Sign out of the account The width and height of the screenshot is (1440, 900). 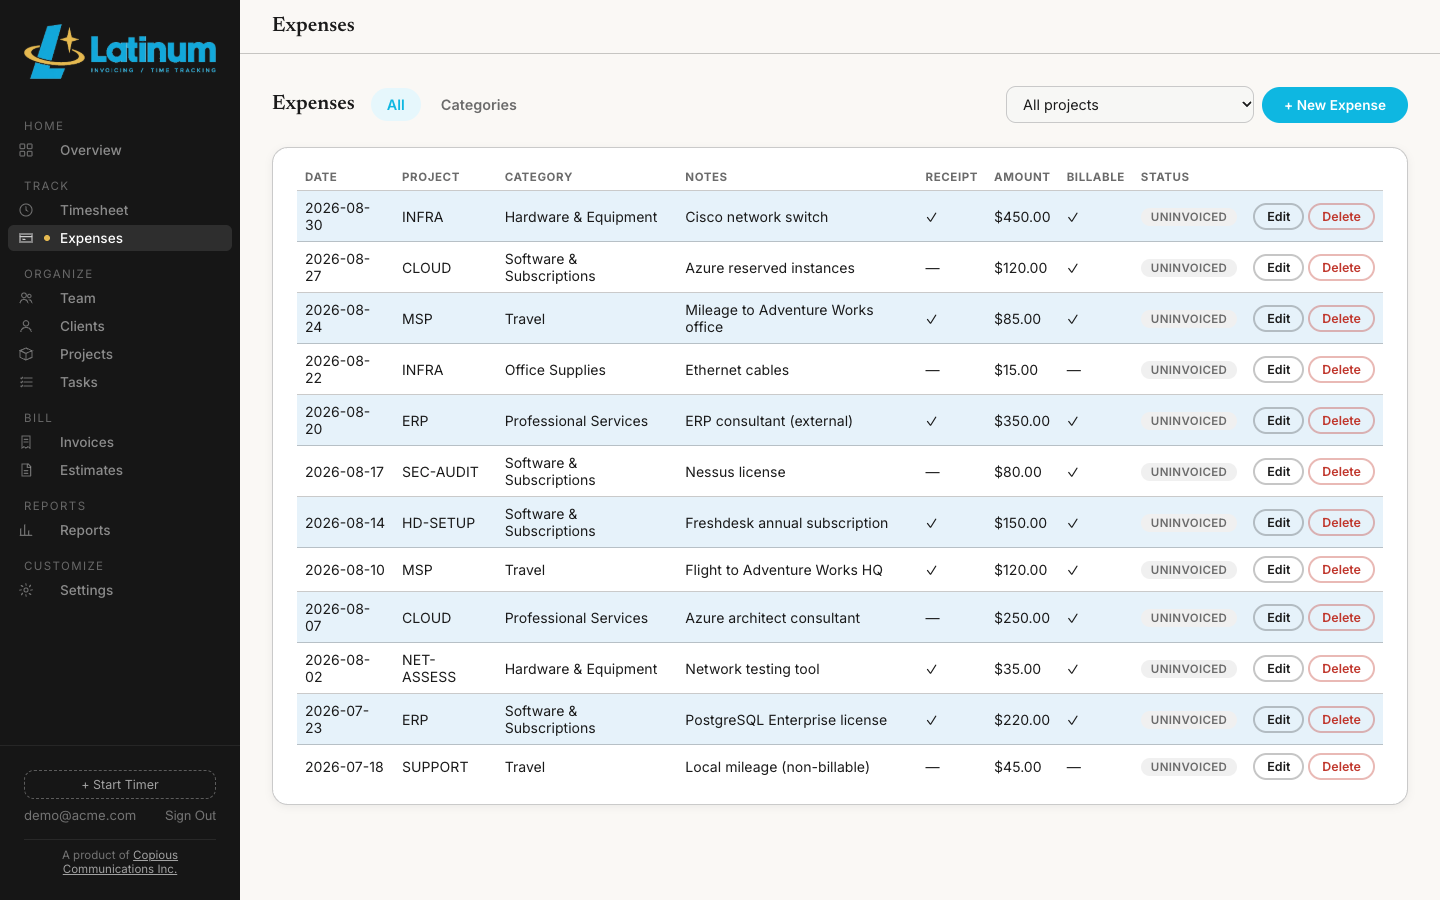click(190, 816)
